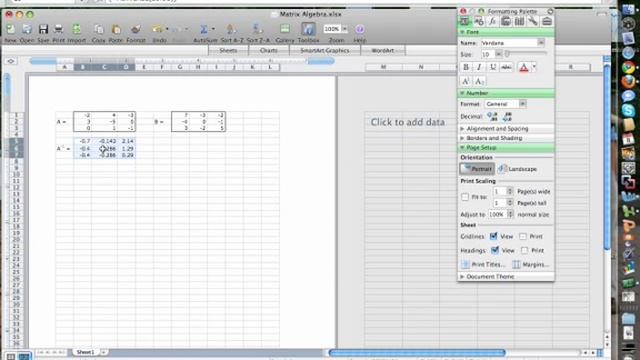Click the New workbook toolbar icon

tap(11, 29)
